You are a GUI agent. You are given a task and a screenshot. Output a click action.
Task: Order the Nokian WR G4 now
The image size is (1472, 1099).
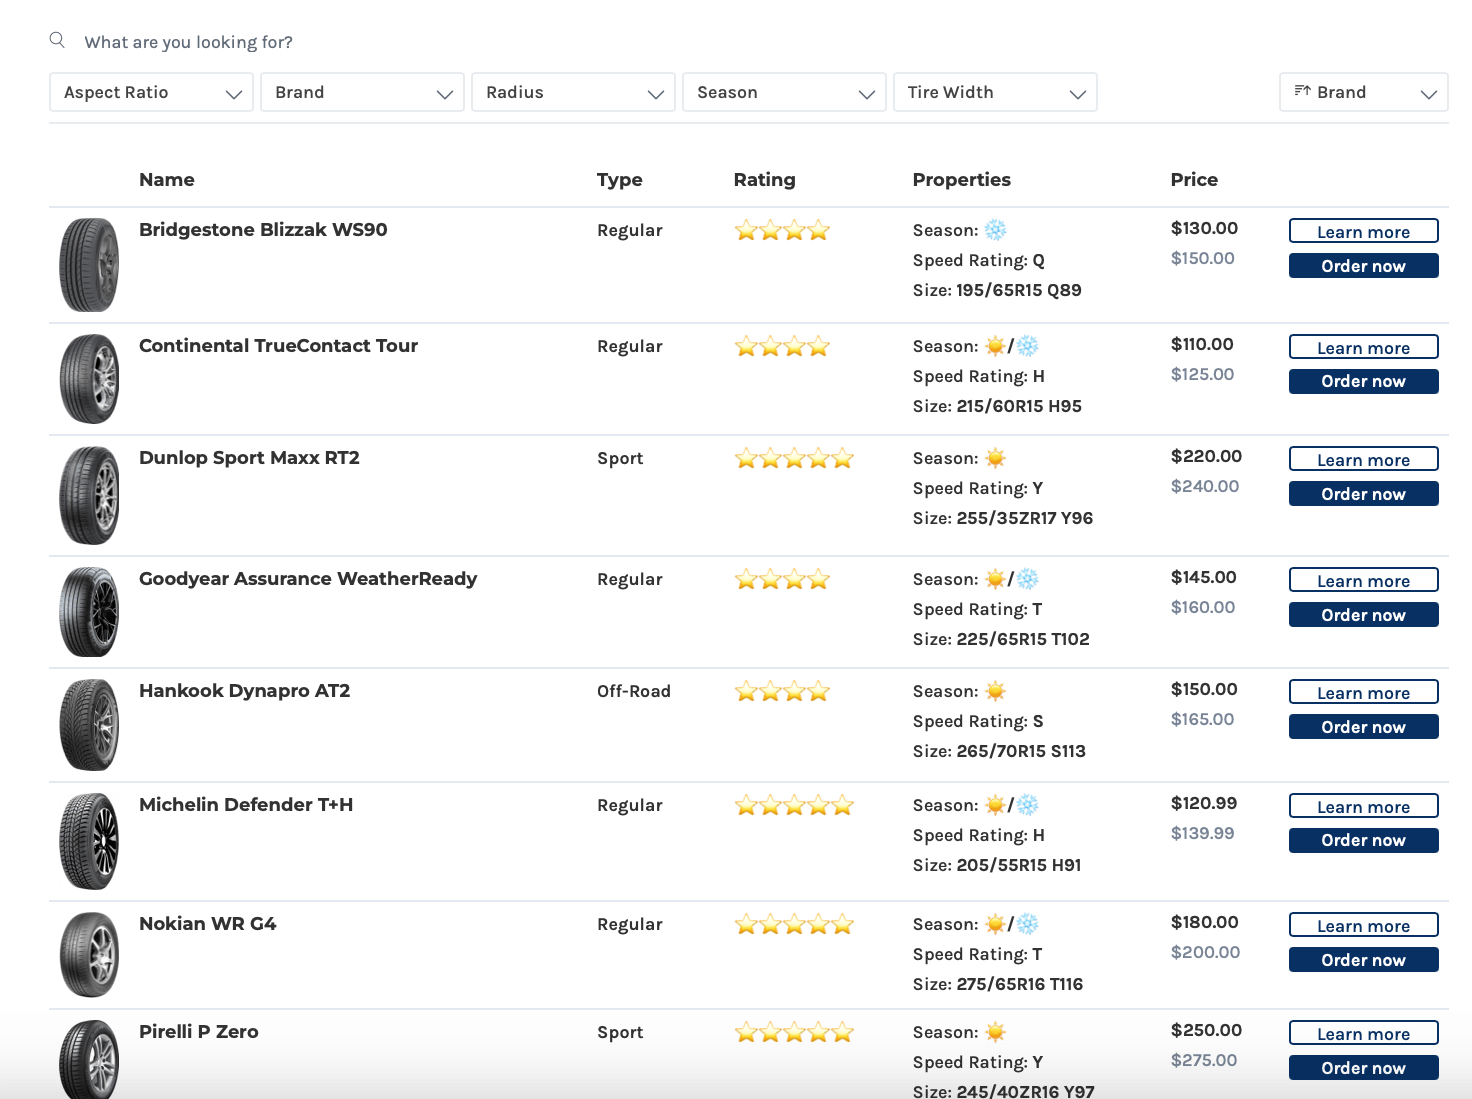[x=1364, y=960]
